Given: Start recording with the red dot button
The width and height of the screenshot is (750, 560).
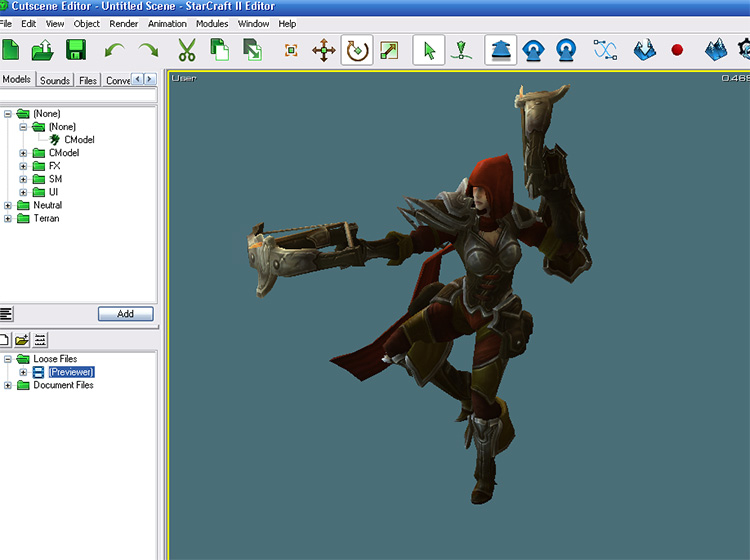Looking at the screenshot, I should pyautogui.click(x=677, y=50).
